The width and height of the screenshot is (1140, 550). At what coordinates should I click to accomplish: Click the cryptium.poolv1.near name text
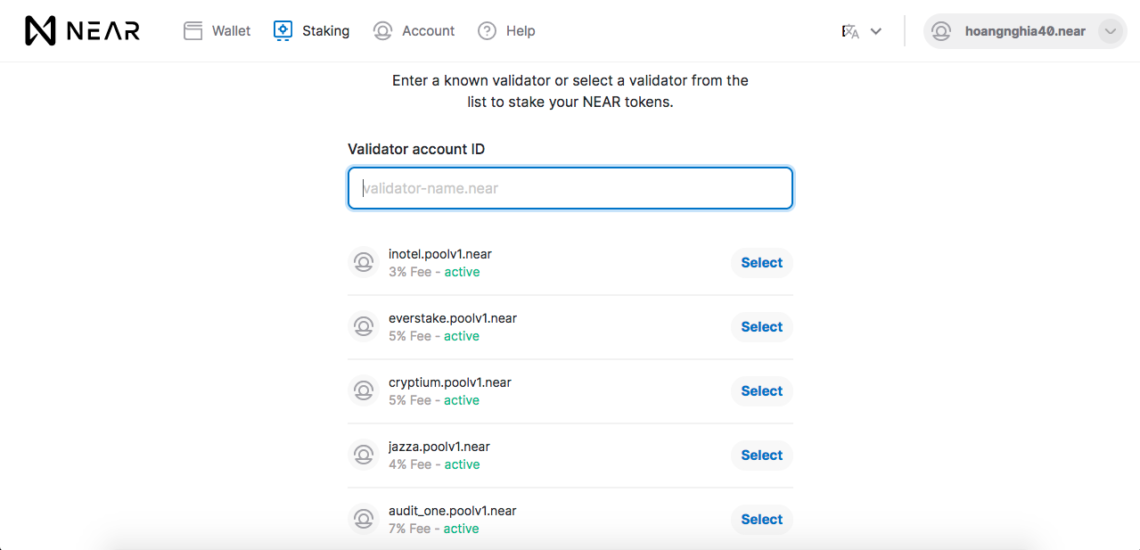pos(450,382)
